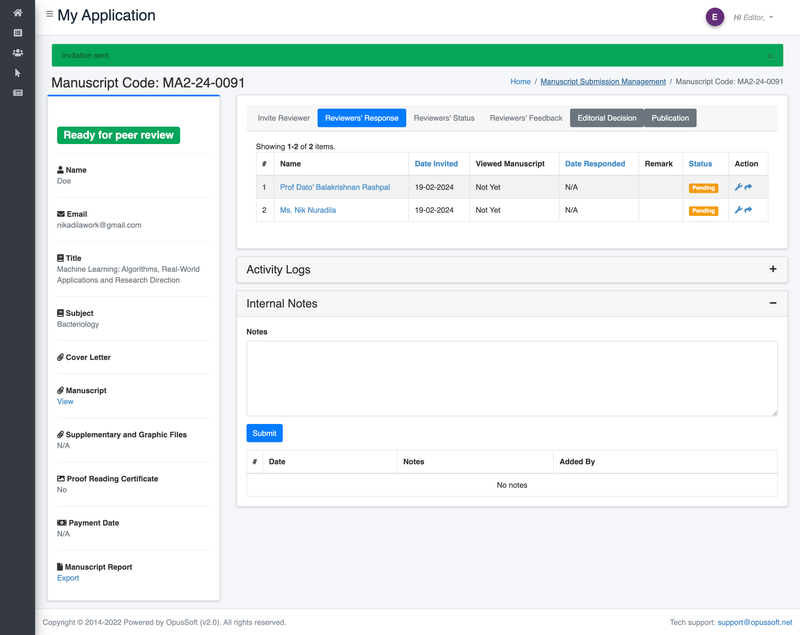The width and height of the screenshot is (800, 635).
Task: Dismiss the Invitation sent alert
Action: coord(770,56)
